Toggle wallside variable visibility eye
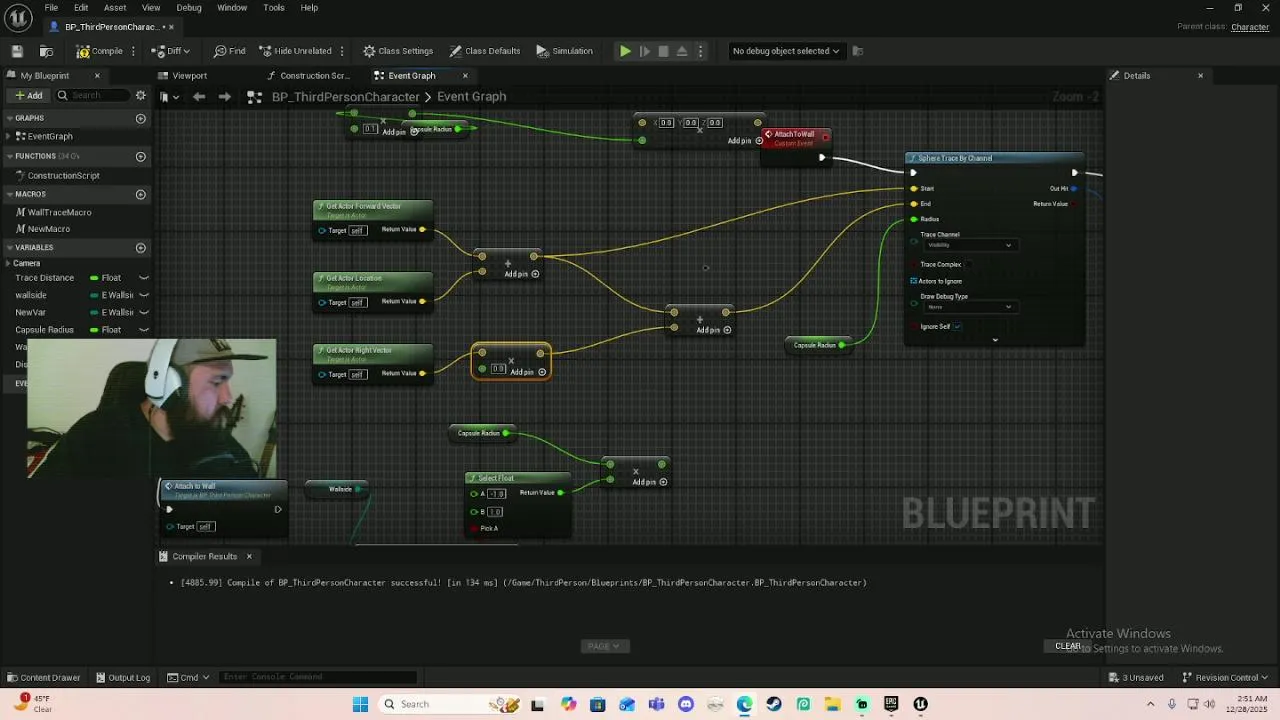 (144, 295)
